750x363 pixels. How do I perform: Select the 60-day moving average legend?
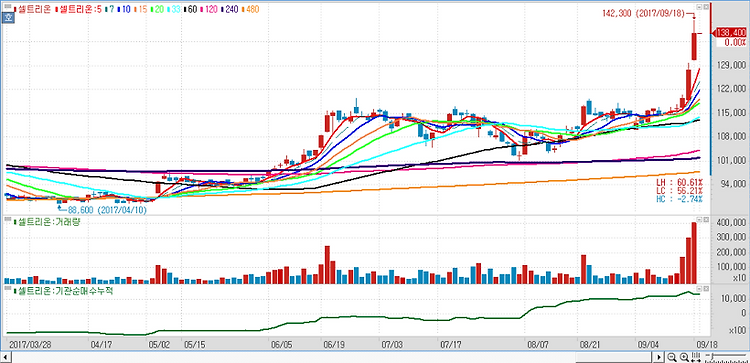[190, 9]
